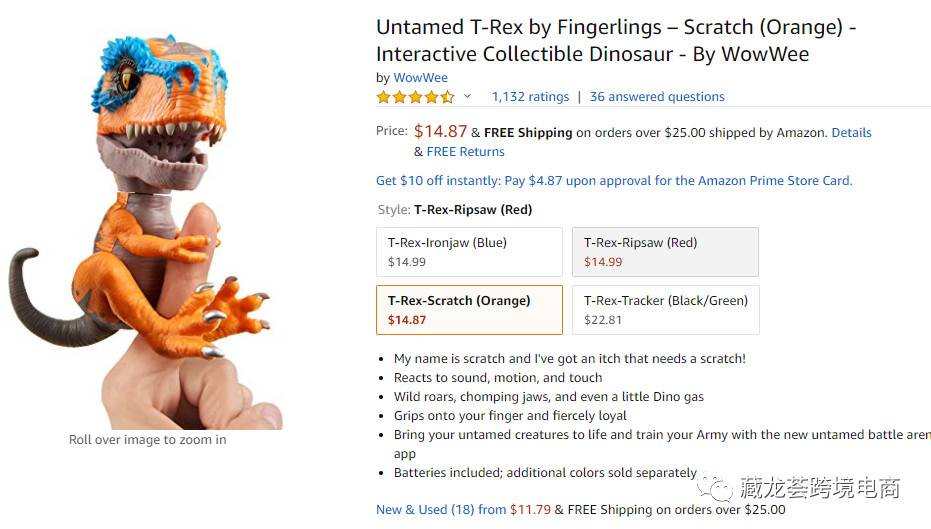Click the Batteries included bullet text

tap(545, 473)
